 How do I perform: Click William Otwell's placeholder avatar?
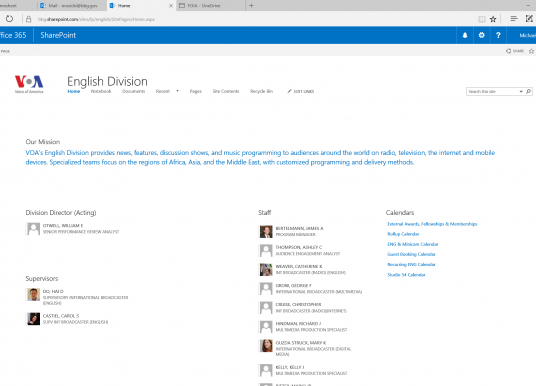pos(33,229)
